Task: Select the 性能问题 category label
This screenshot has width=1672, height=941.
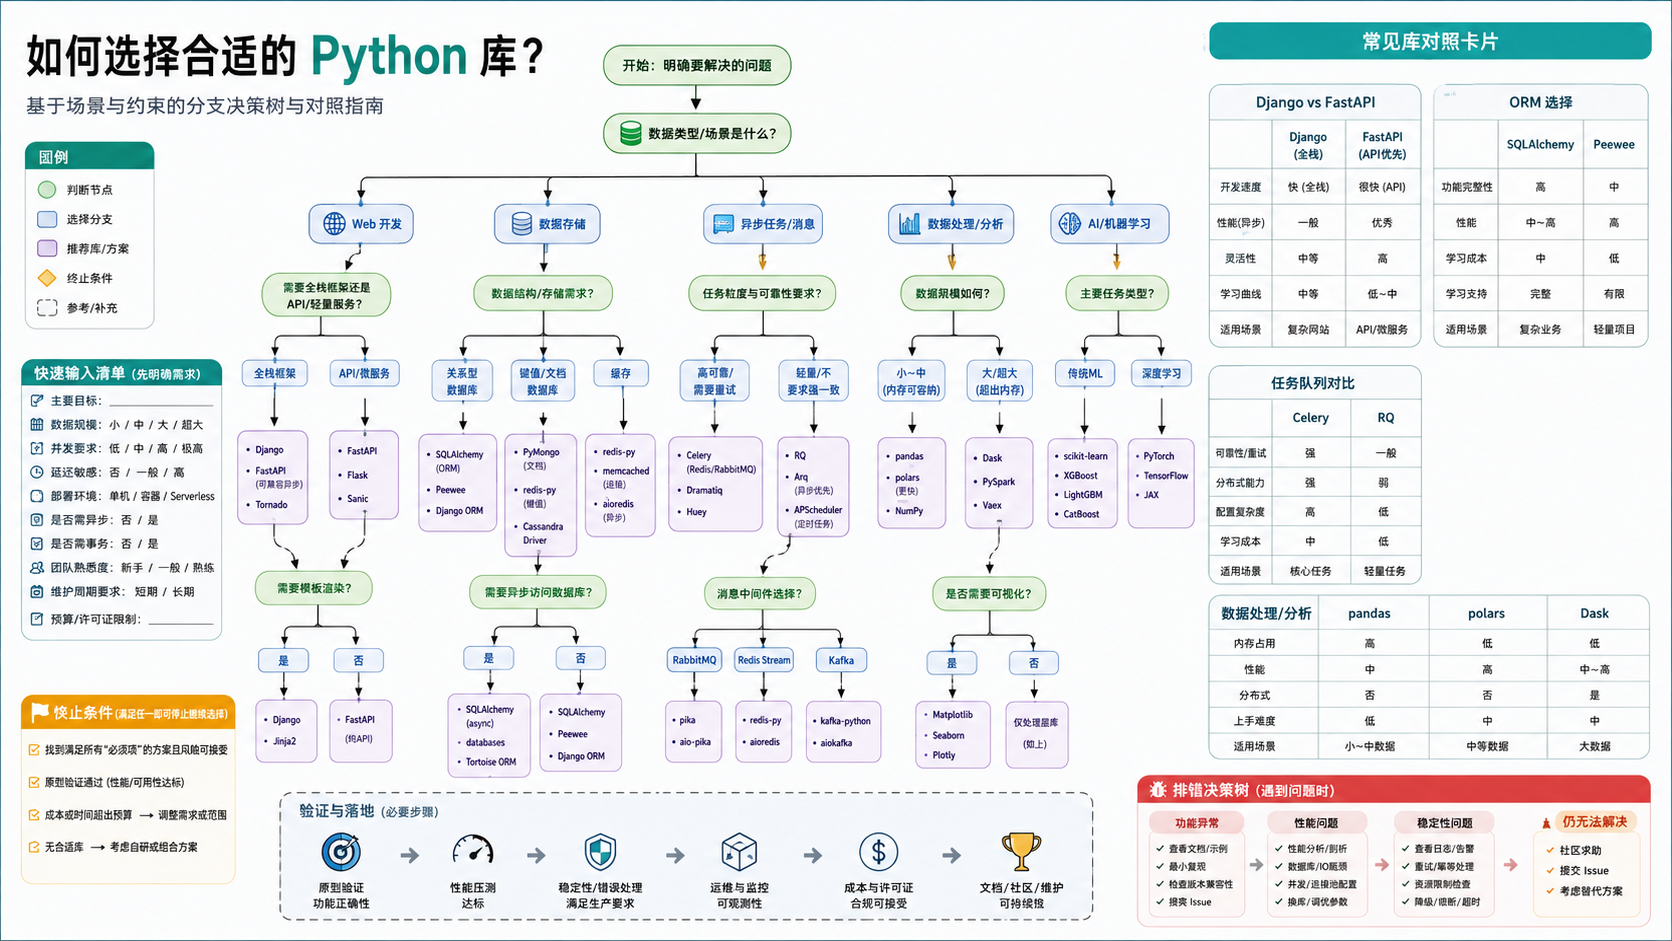Action: [x=1316, y=822]
